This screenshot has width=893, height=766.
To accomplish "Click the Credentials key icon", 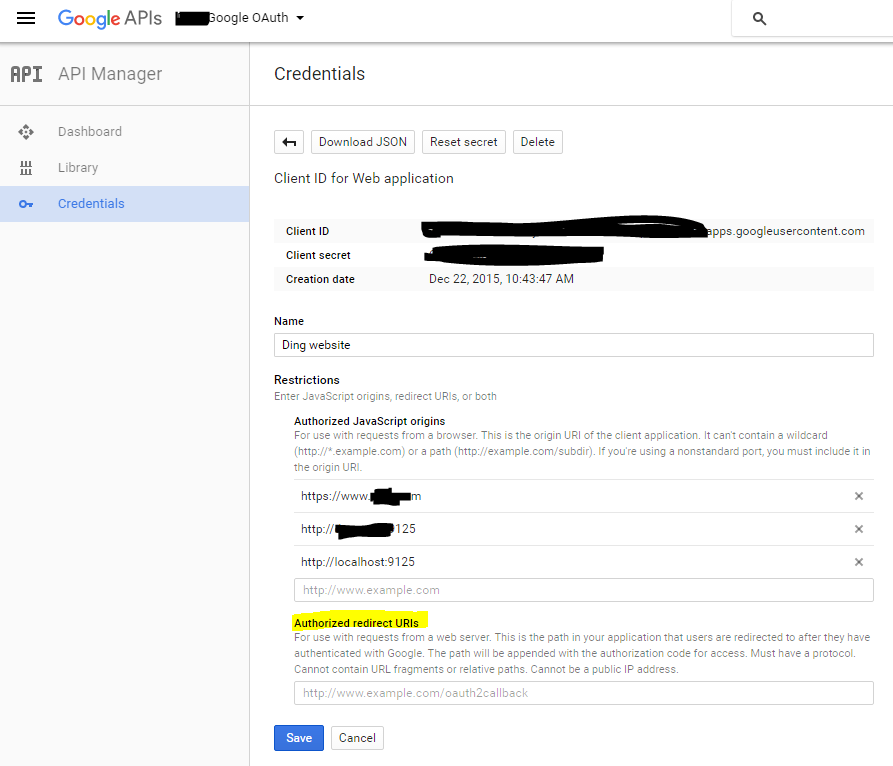I will pyautogui.click(x=26, y=204).
